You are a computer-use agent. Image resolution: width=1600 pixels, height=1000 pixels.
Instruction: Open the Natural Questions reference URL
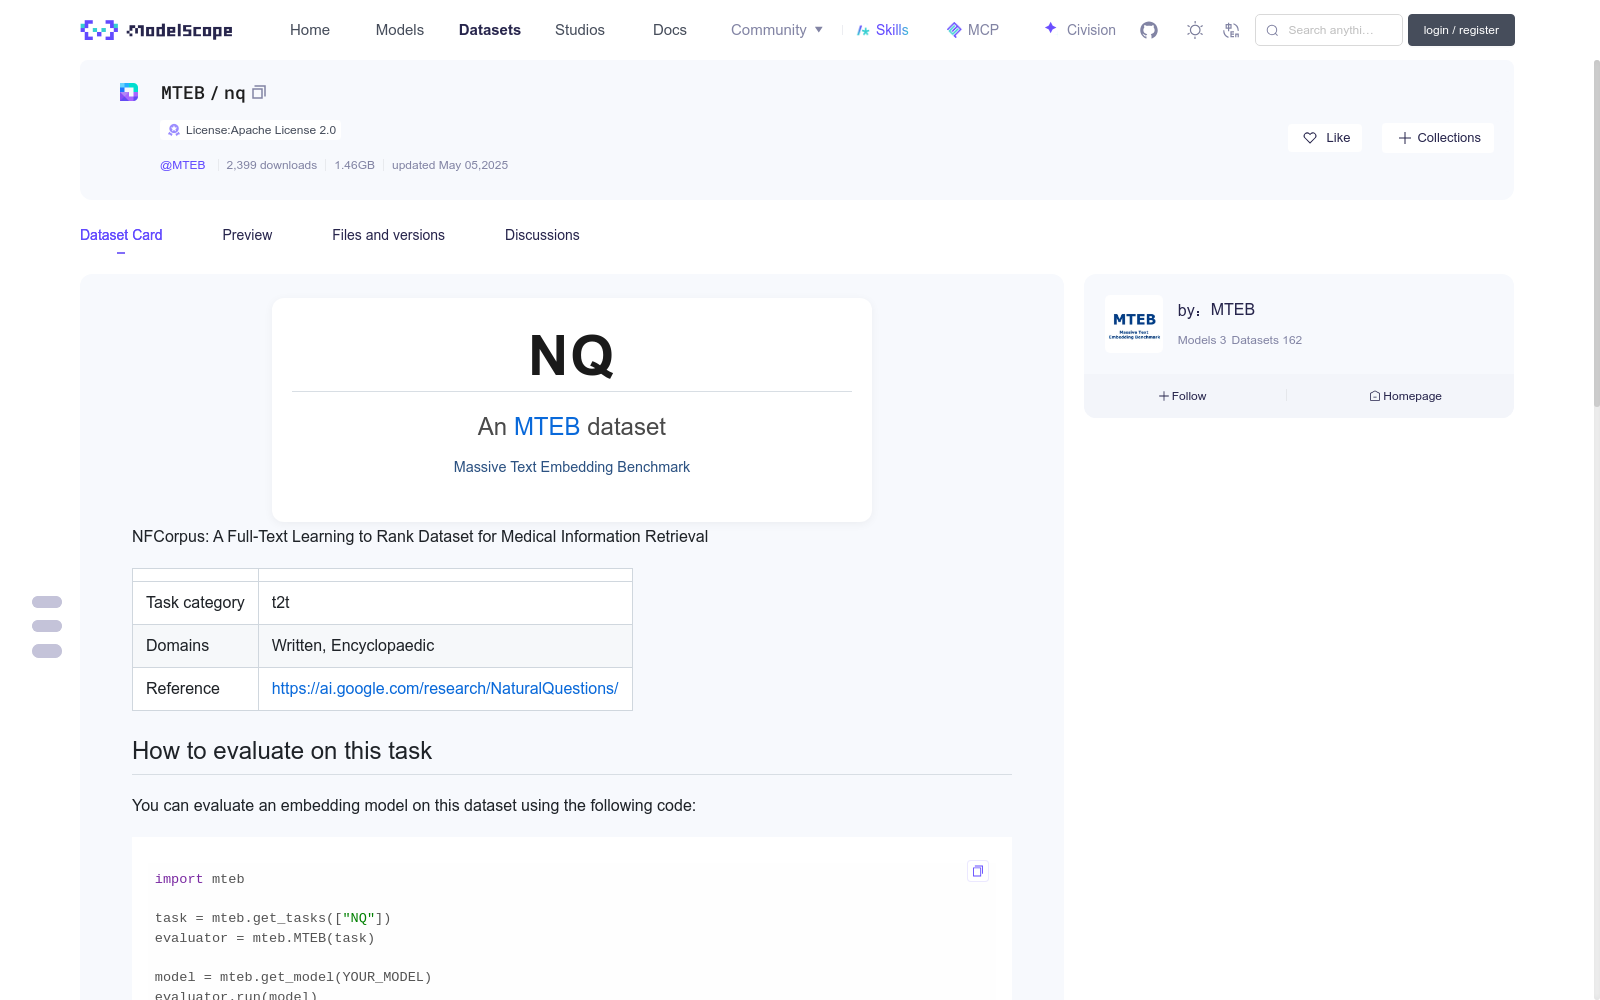click(445, 688)
